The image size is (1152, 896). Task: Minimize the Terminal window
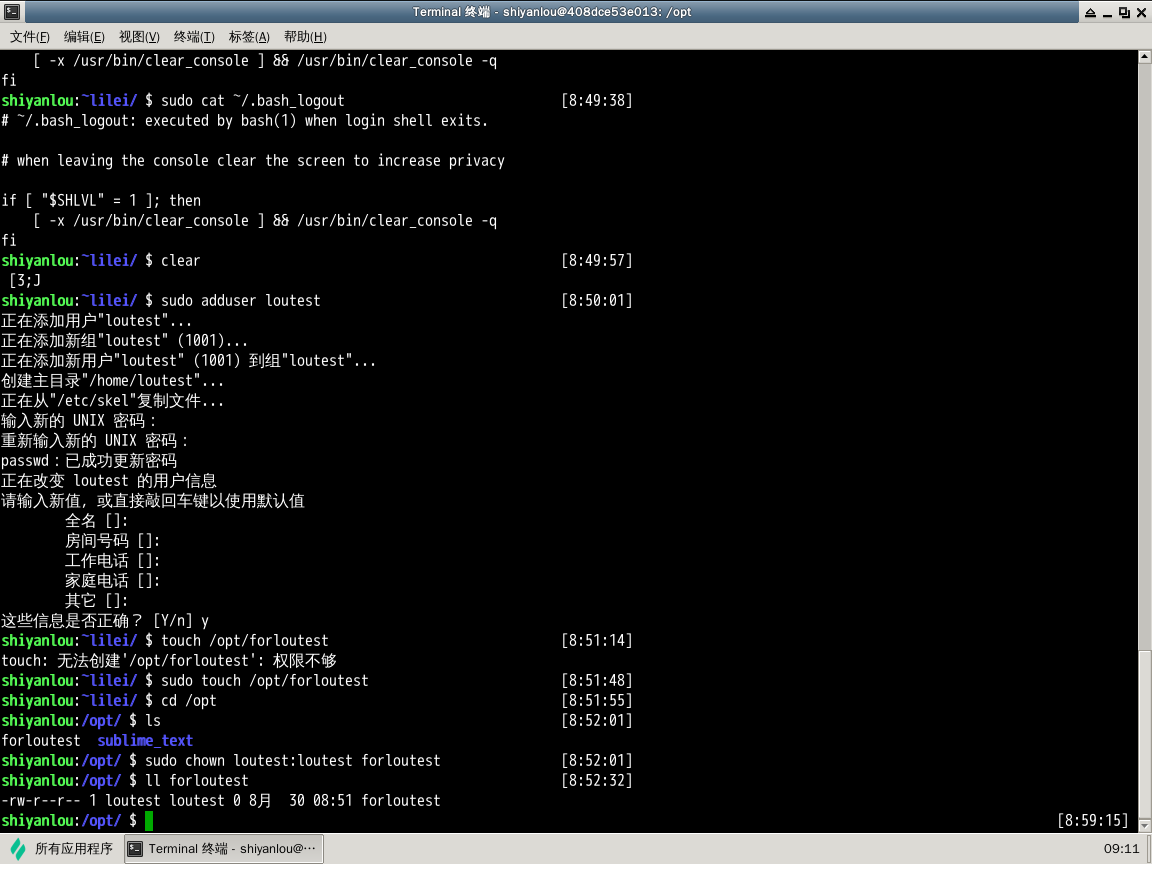click(x=1107, y=12)
